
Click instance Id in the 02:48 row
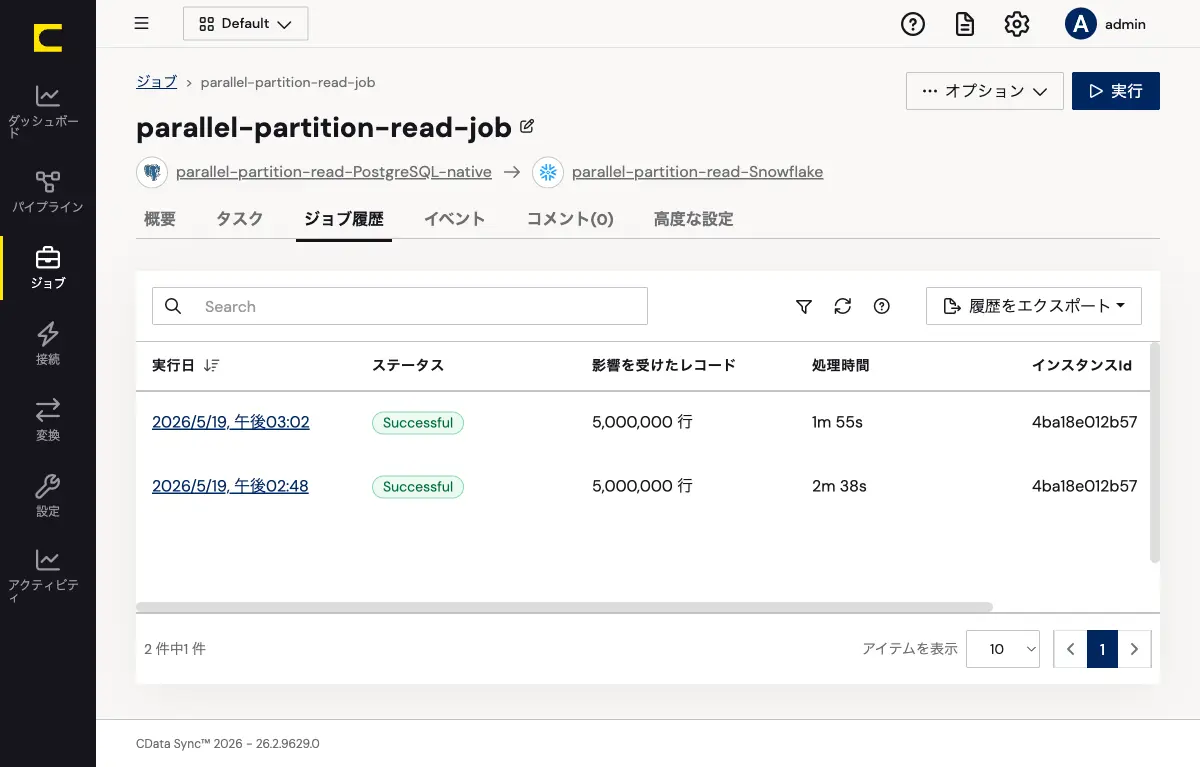click(x=1085, y=487)
